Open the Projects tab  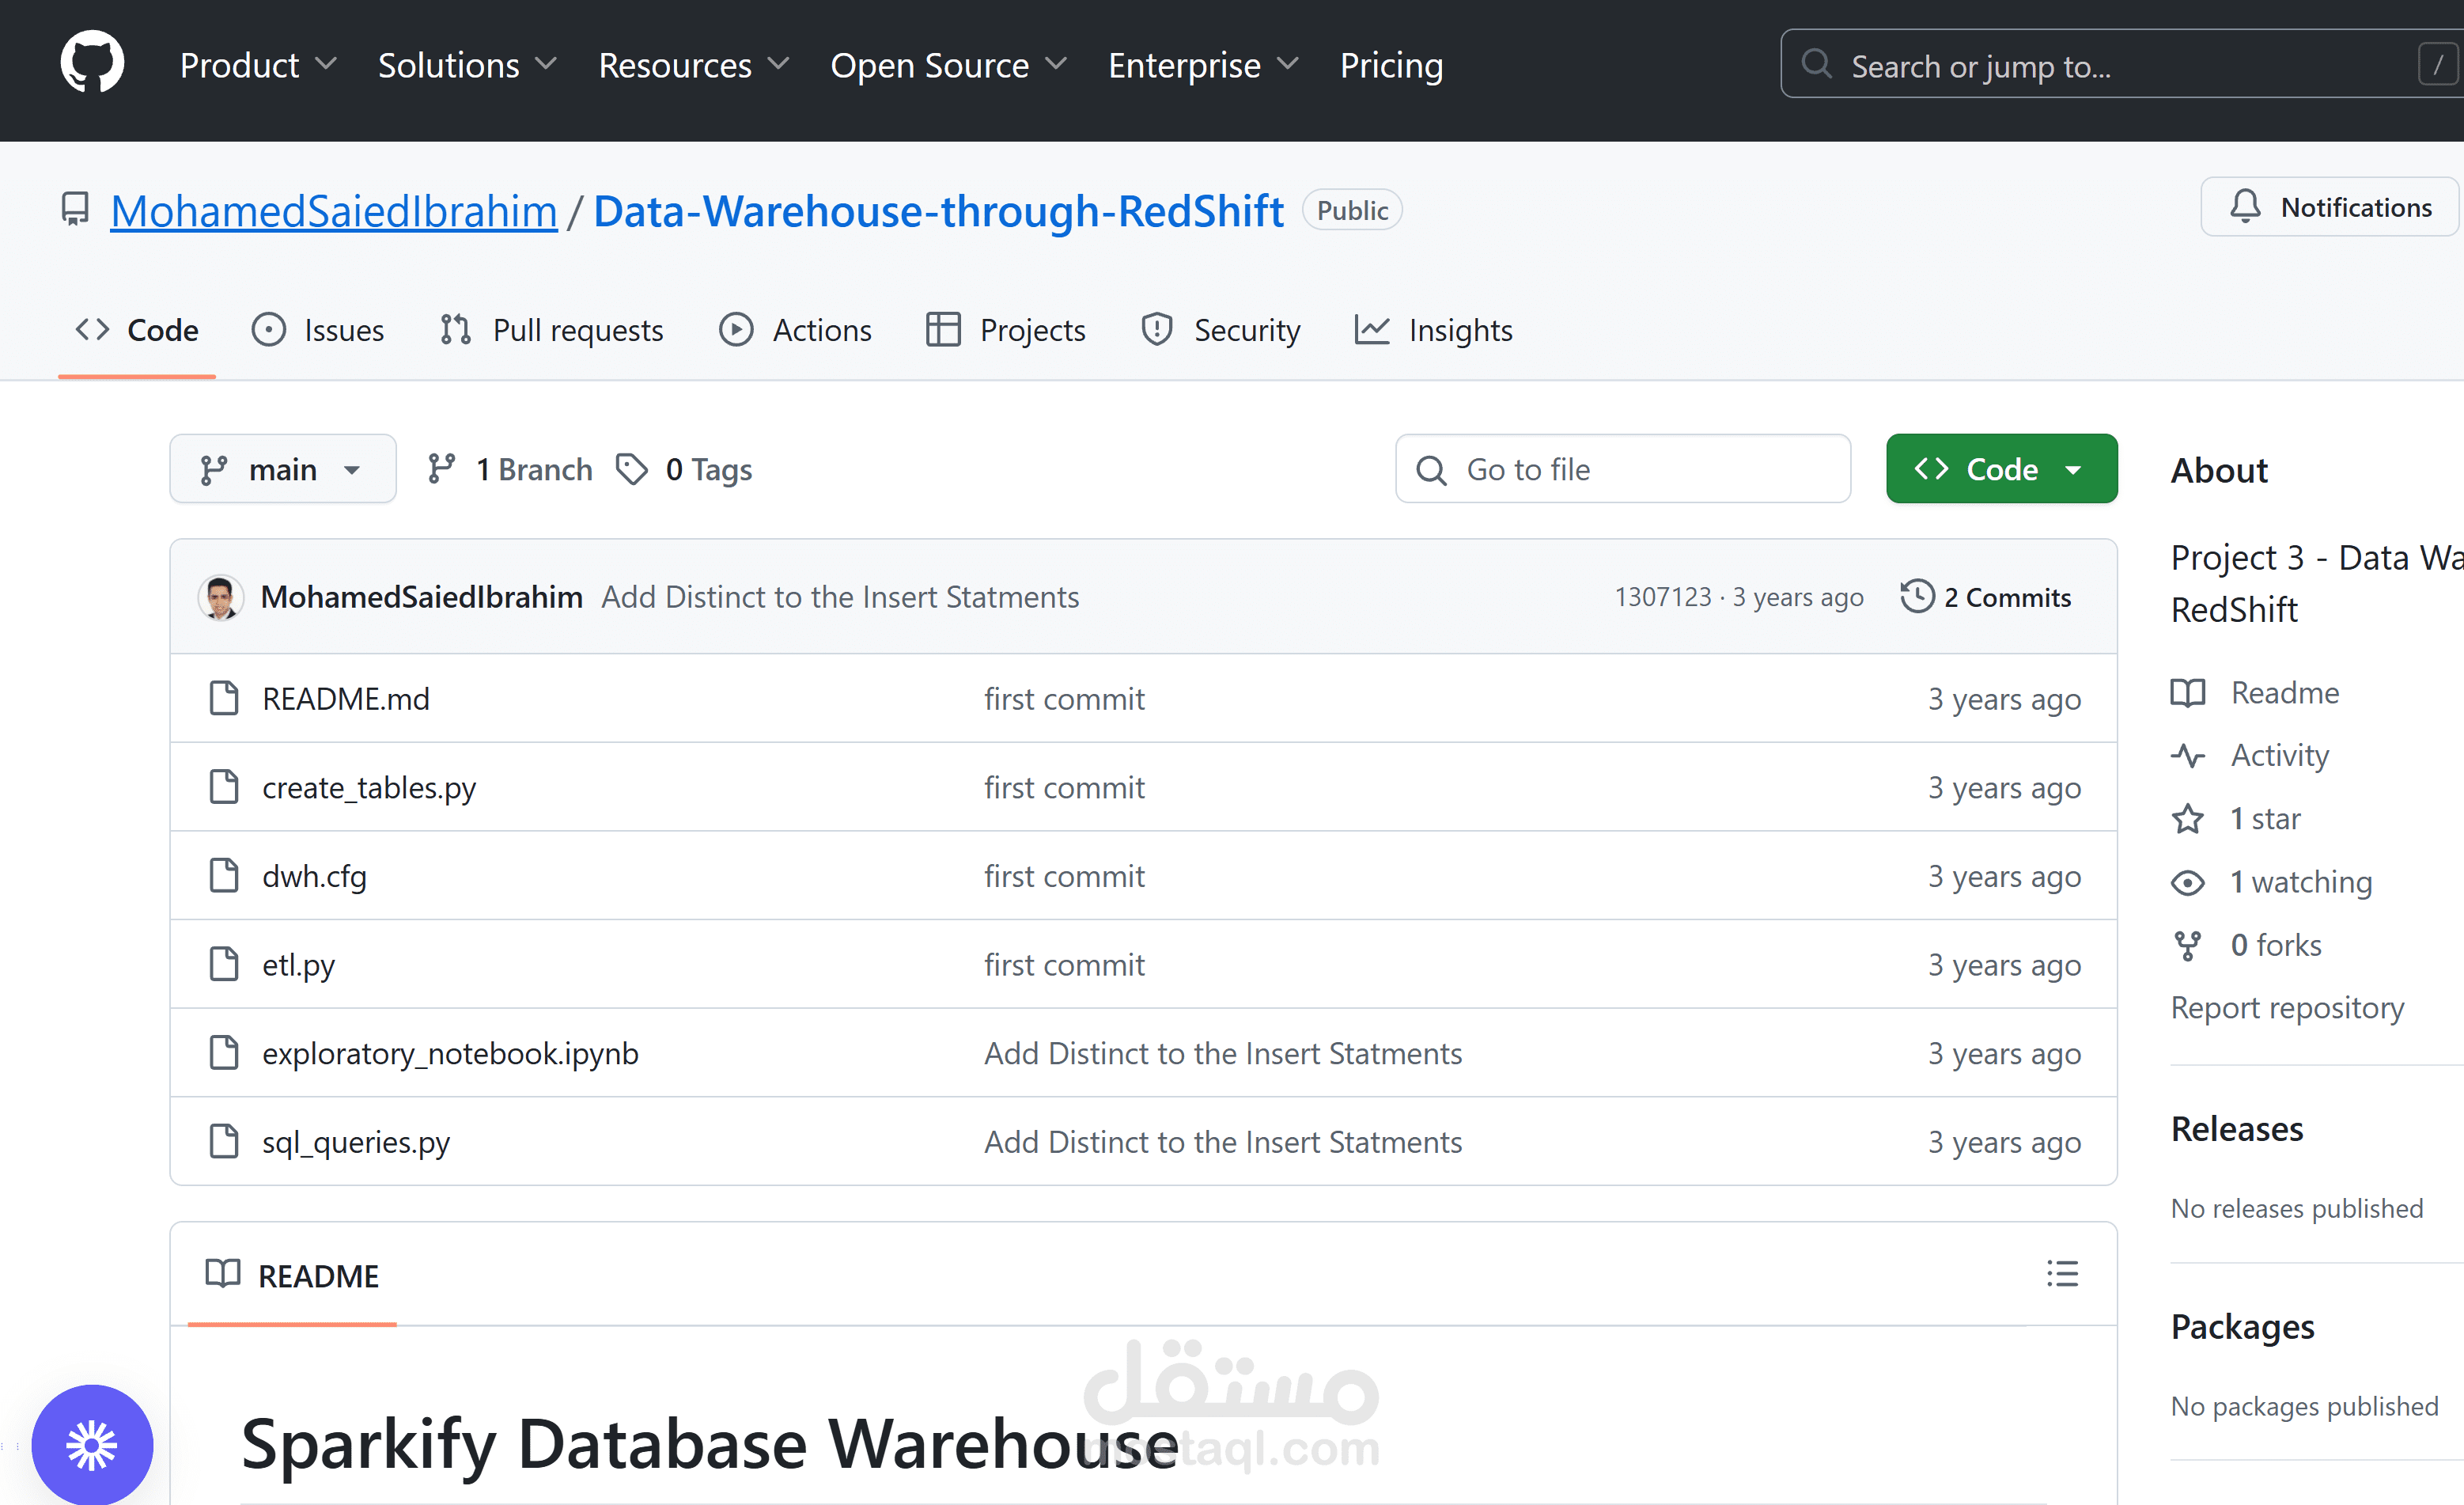(x=1005, y=330)
